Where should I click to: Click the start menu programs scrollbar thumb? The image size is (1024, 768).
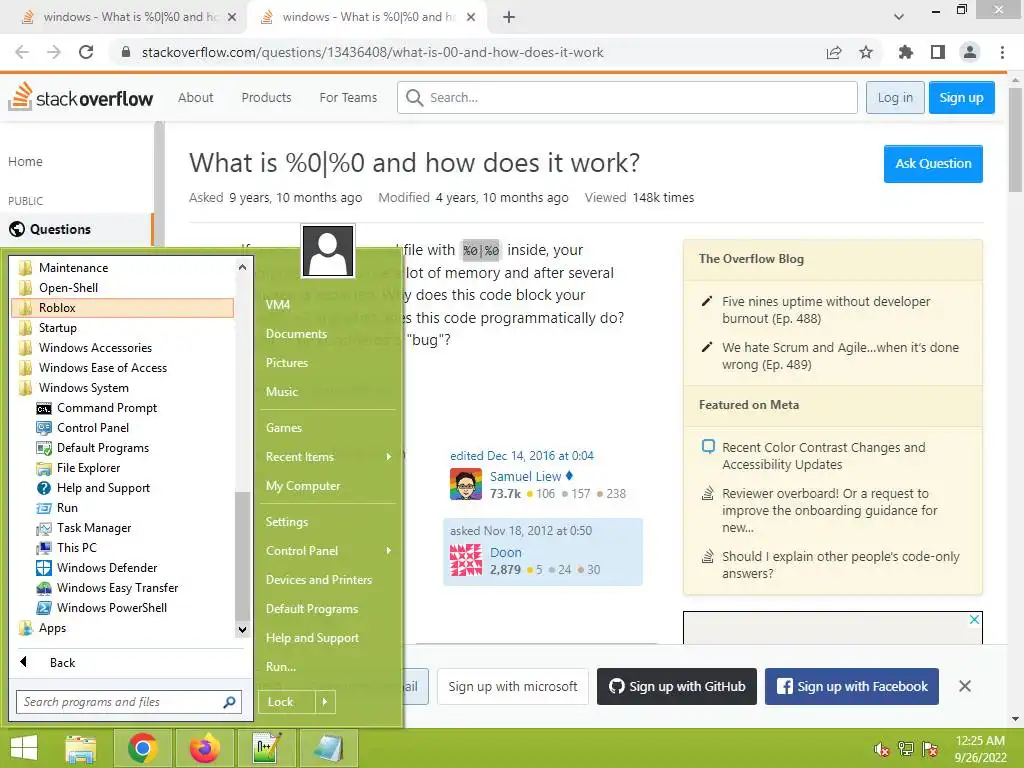(x=242, y=554)
